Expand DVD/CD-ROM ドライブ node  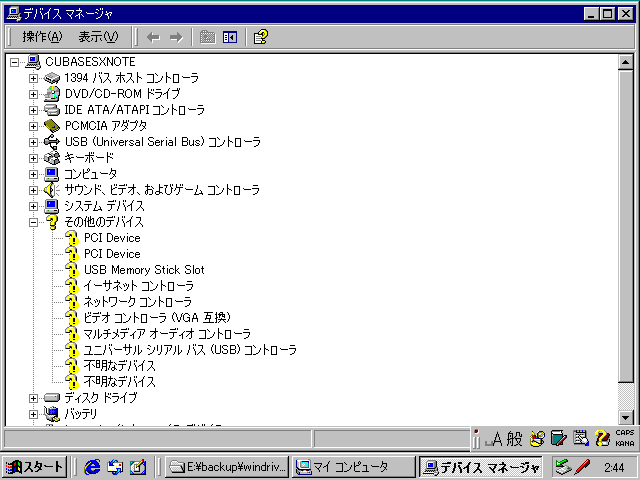33,94
